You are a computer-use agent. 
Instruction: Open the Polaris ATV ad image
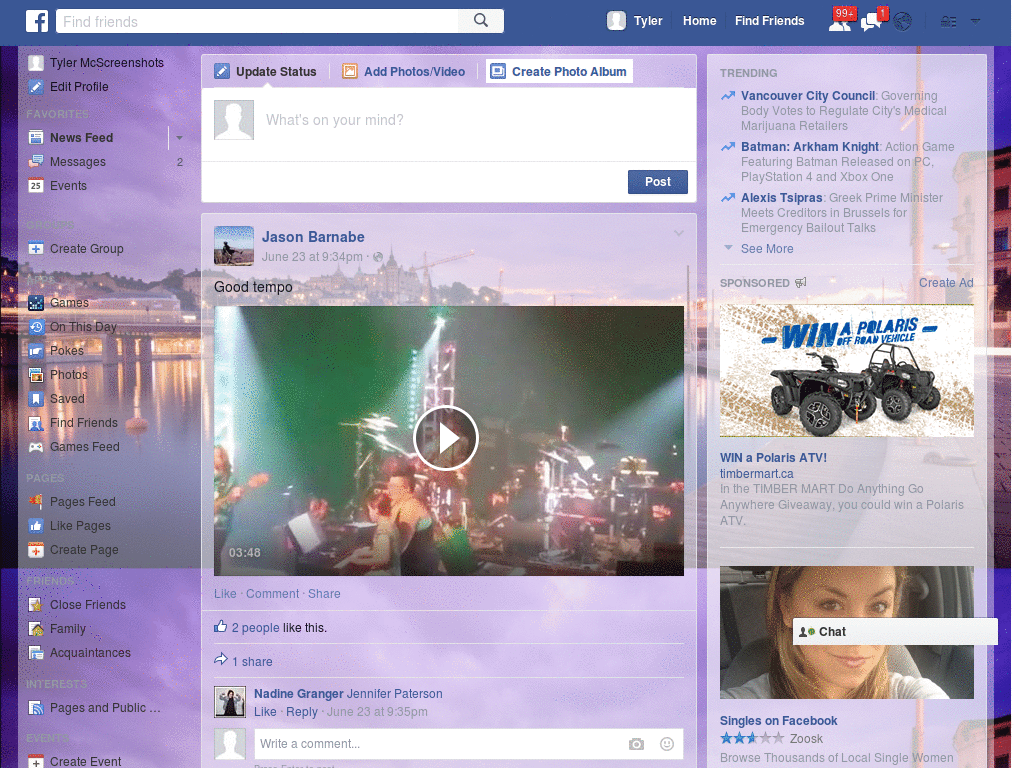click(x=846, y=371)
